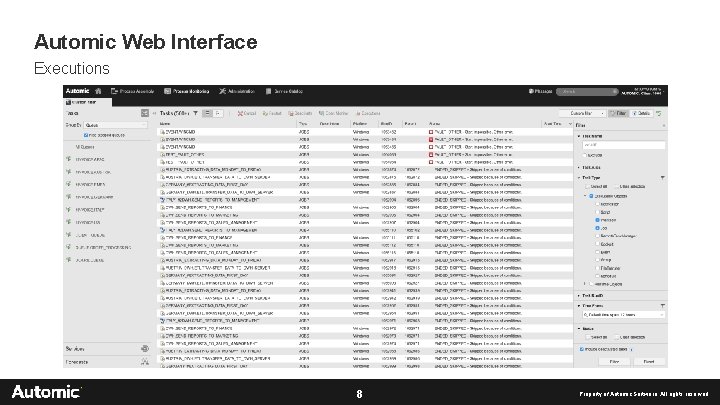Click the Reset button
This screenshot has height=405, width=720.
(x=649, y=362)
